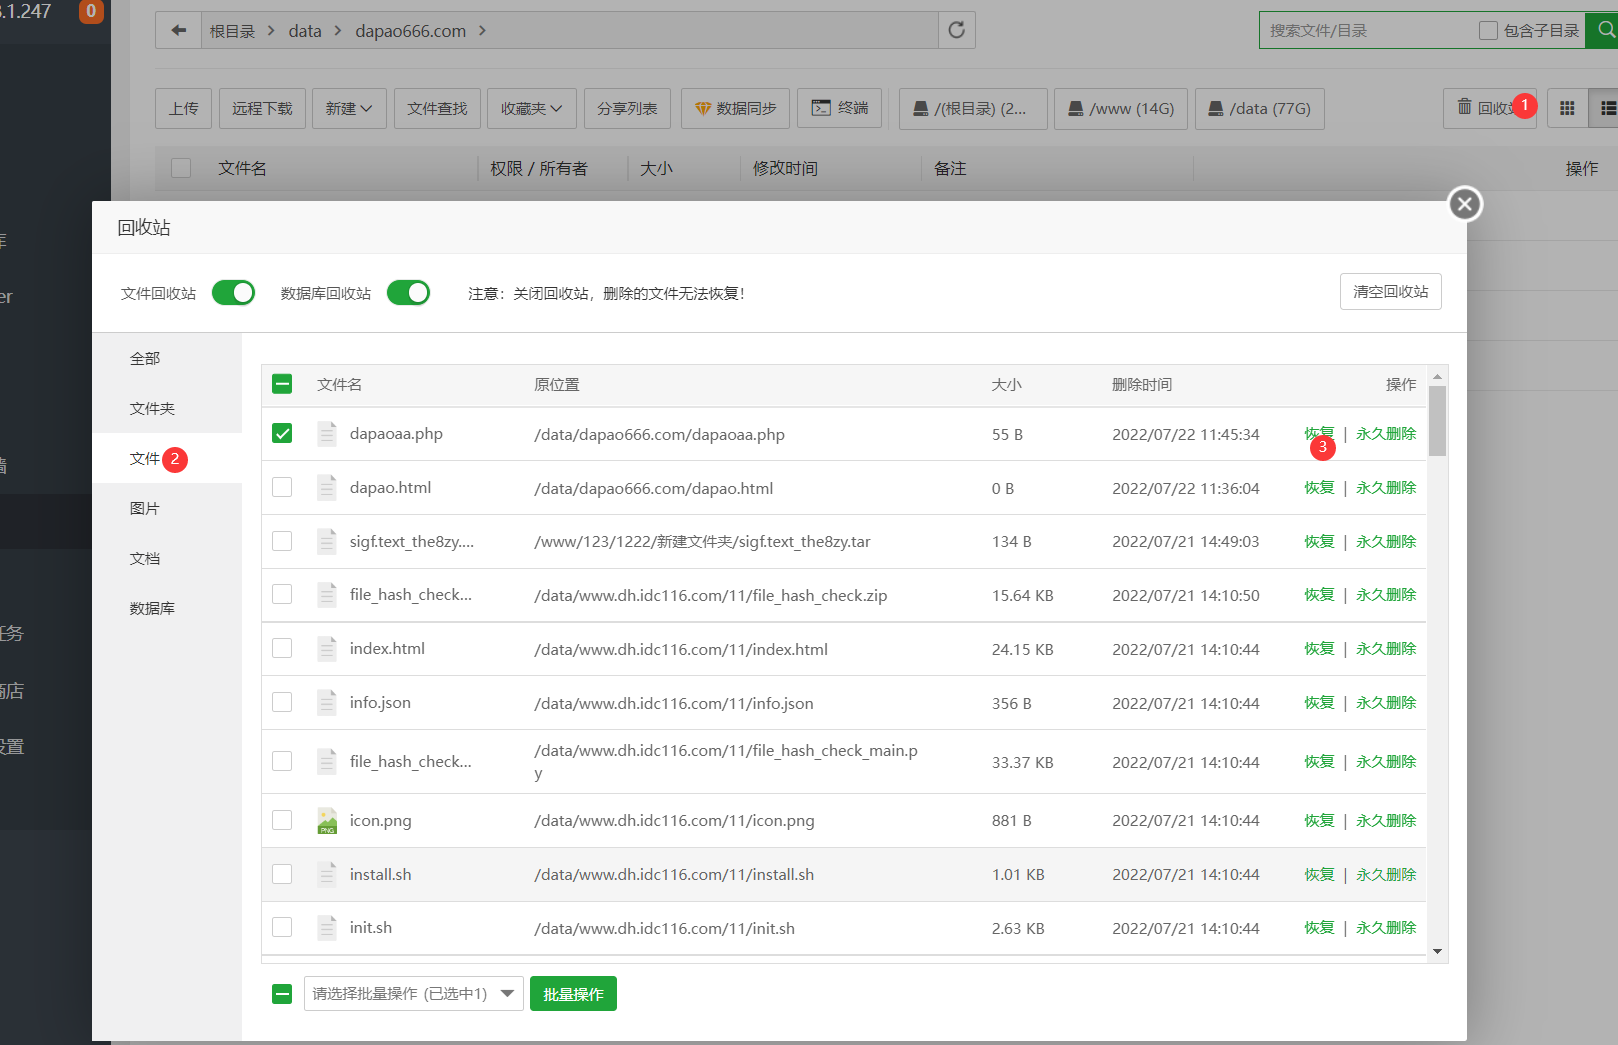Check the info.json row checkbox
This screenshot has height=1045, width=1618.
click(x=282, y=702)
